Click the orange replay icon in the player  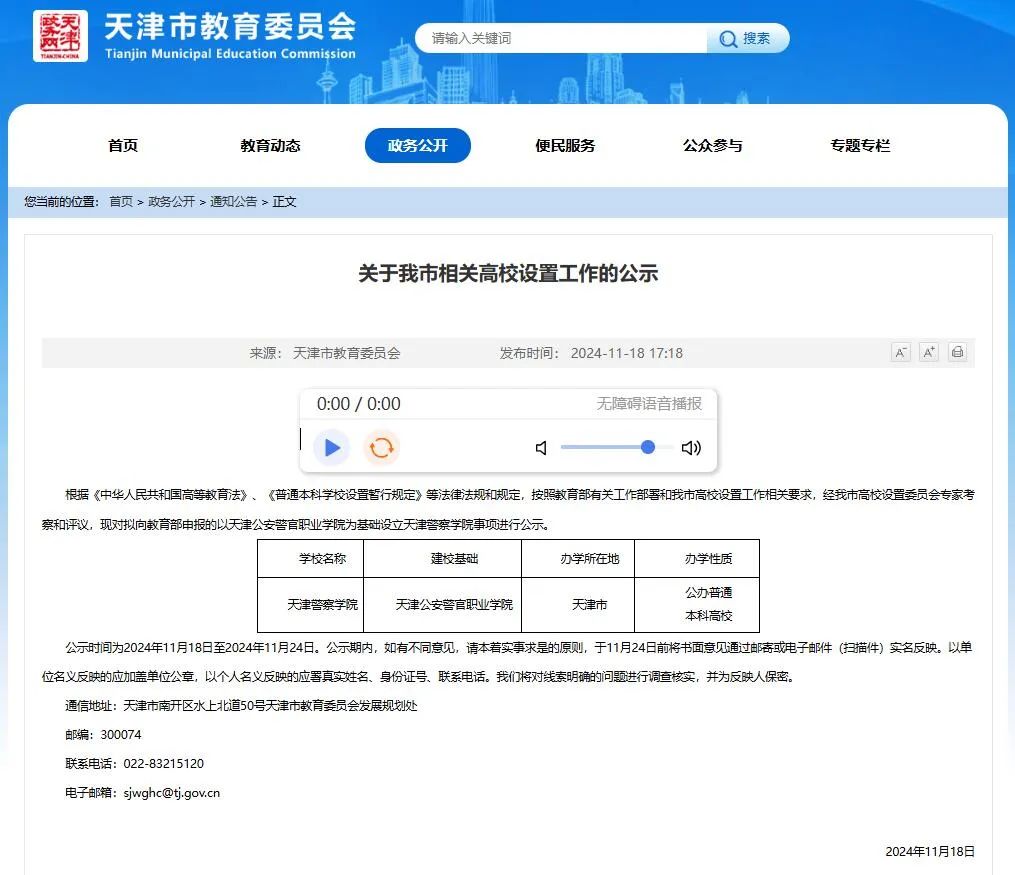[381, 447]
